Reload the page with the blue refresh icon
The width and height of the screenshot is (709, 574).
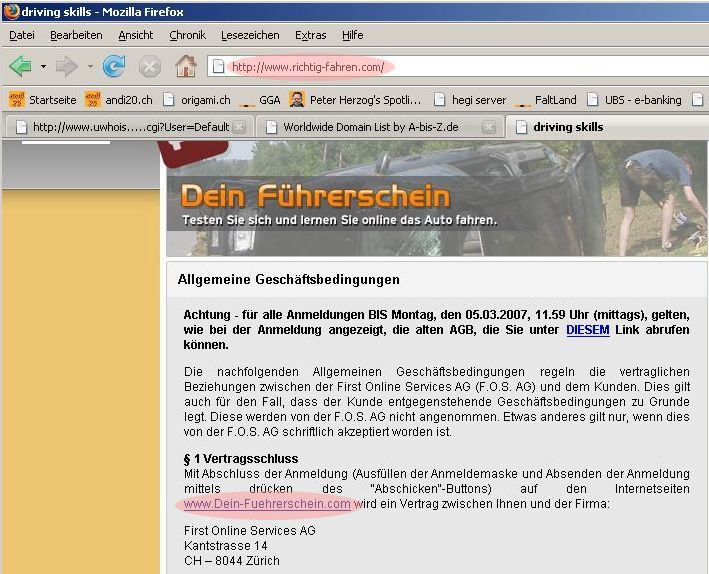114,67
